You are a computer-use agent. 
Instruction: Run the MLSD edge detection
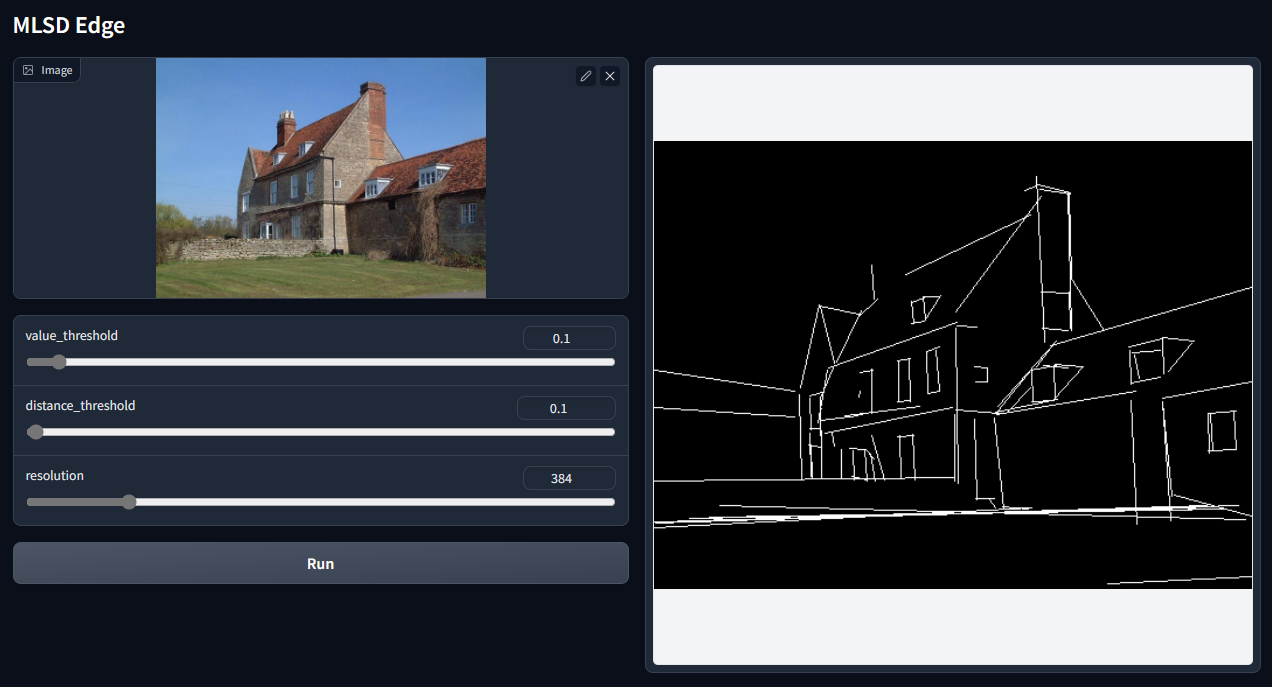coord(320,563)
